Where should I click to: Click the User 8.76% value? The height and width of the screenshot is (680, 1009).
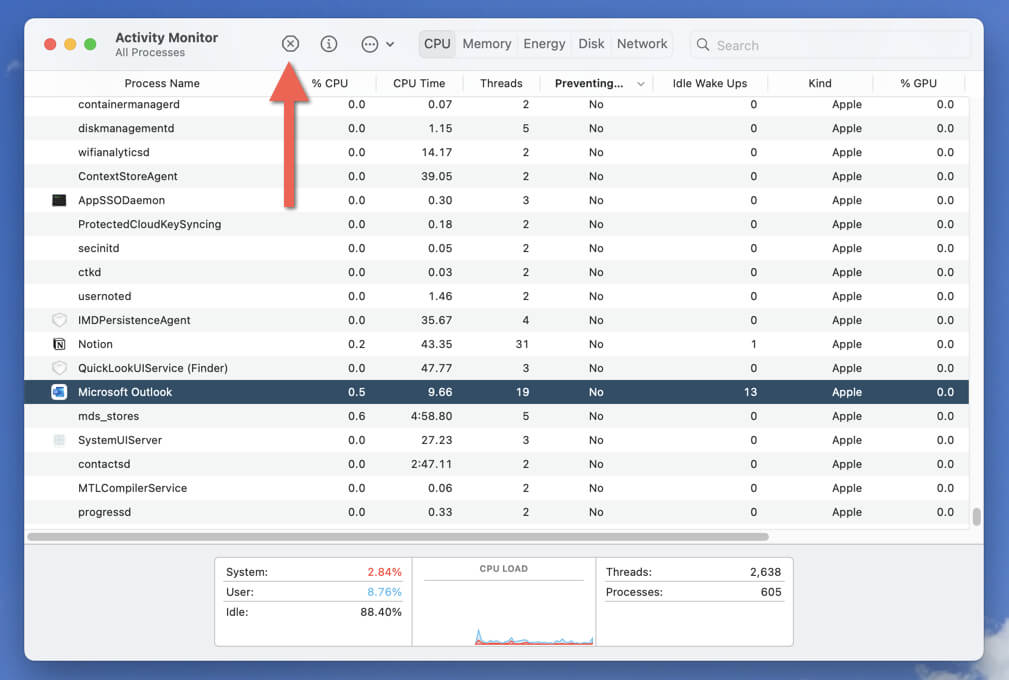coord(384,592)
